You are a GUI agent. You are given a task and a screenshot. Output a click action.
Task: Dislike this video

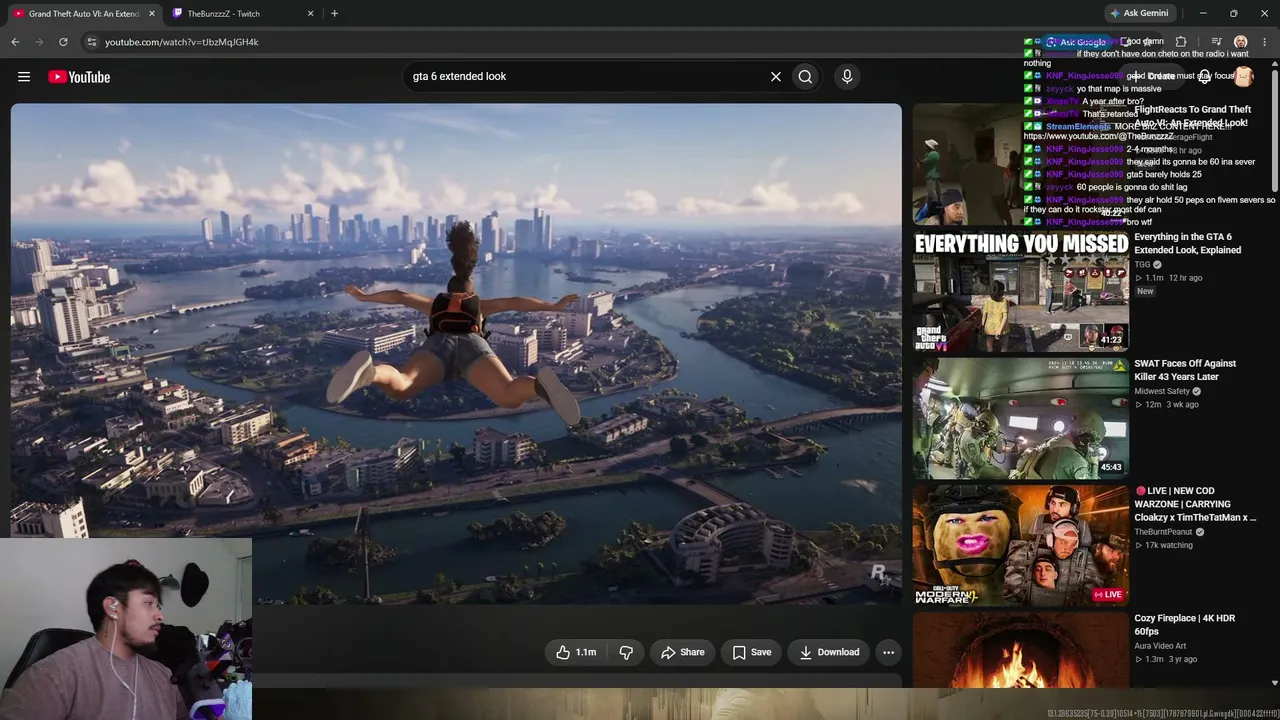(x=626, y=652)
